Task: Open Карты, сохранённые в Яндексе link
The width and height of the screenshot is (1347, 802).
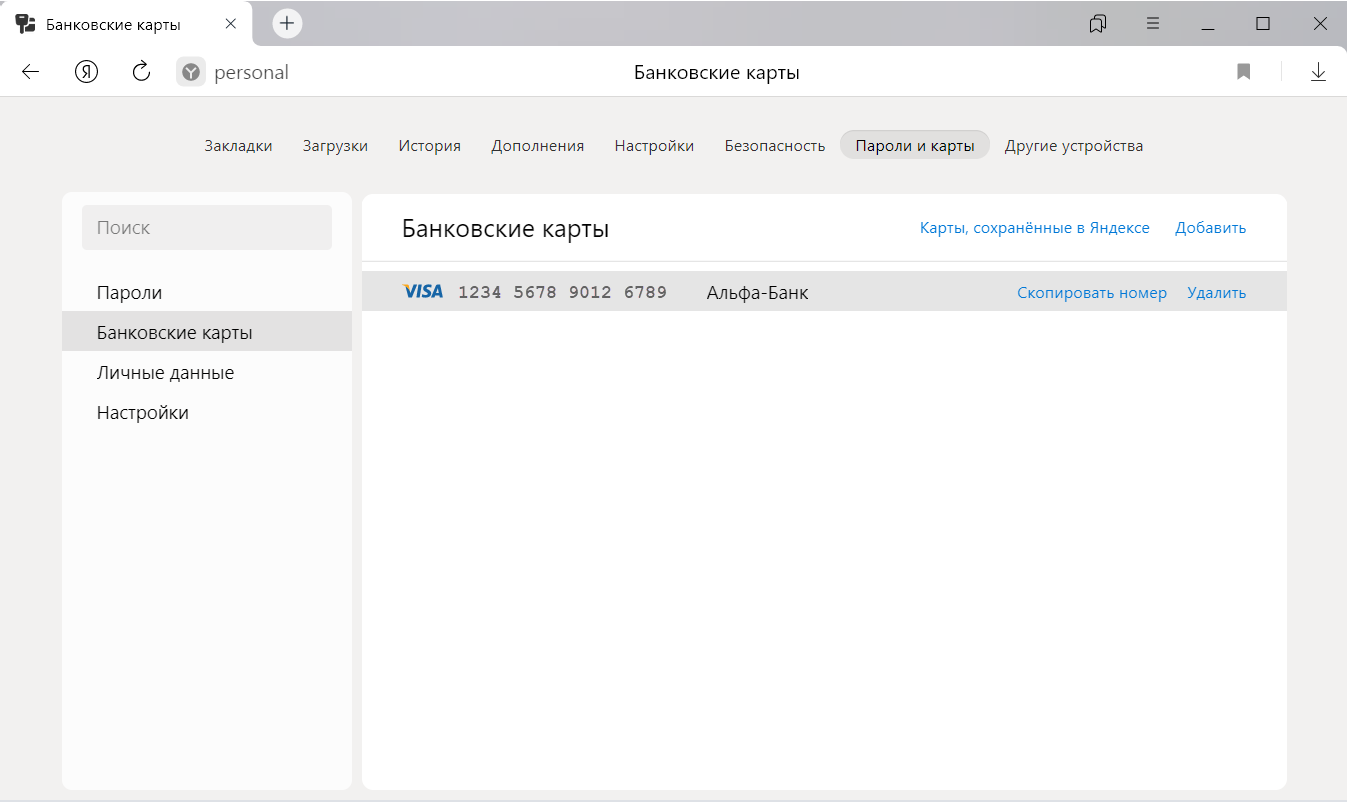Action: point(1034,227)
